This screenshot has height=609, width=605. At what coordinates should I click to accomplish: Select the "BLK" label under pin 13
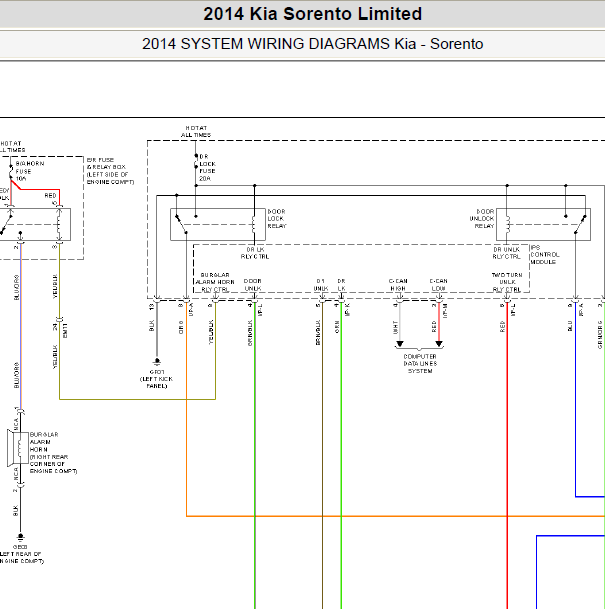(151, 325)
